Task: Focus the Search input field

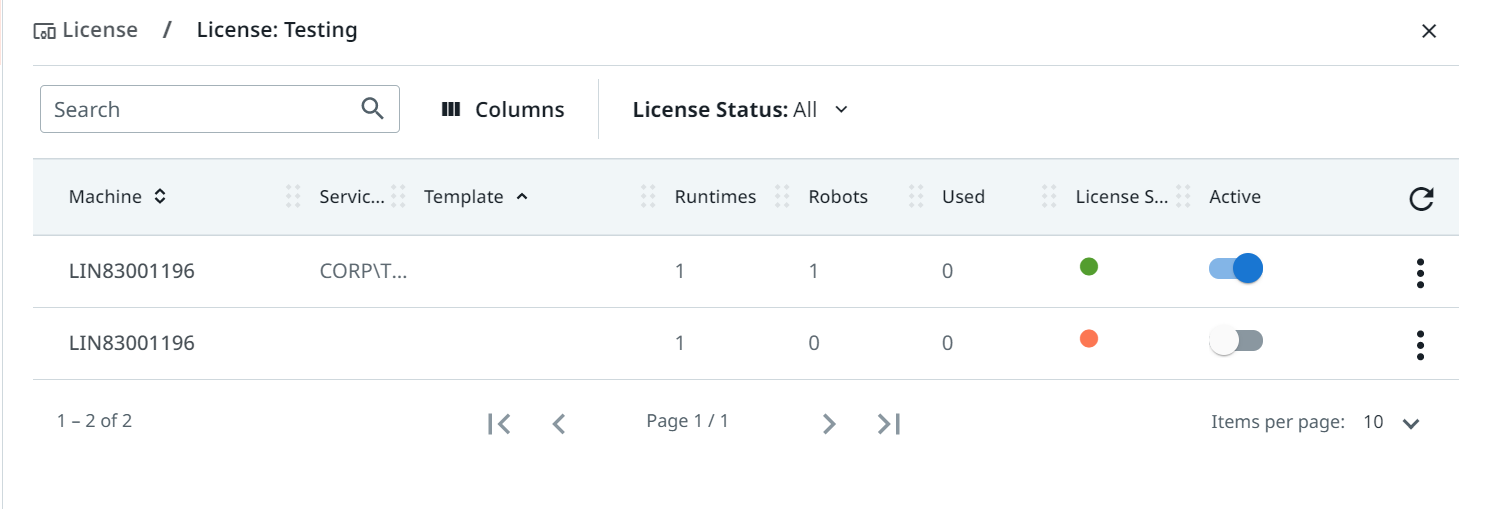Action: [200, 109]
